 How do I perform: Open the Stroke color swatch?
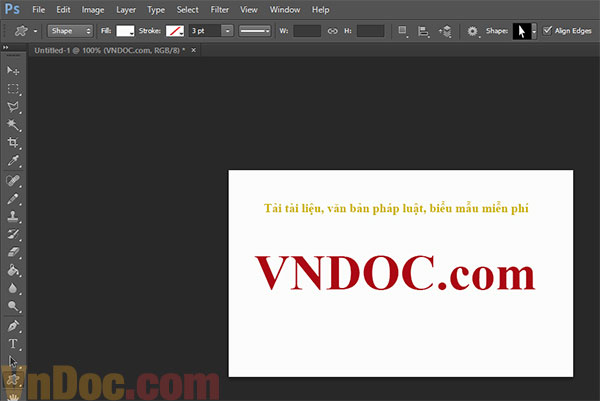[175, 31]
